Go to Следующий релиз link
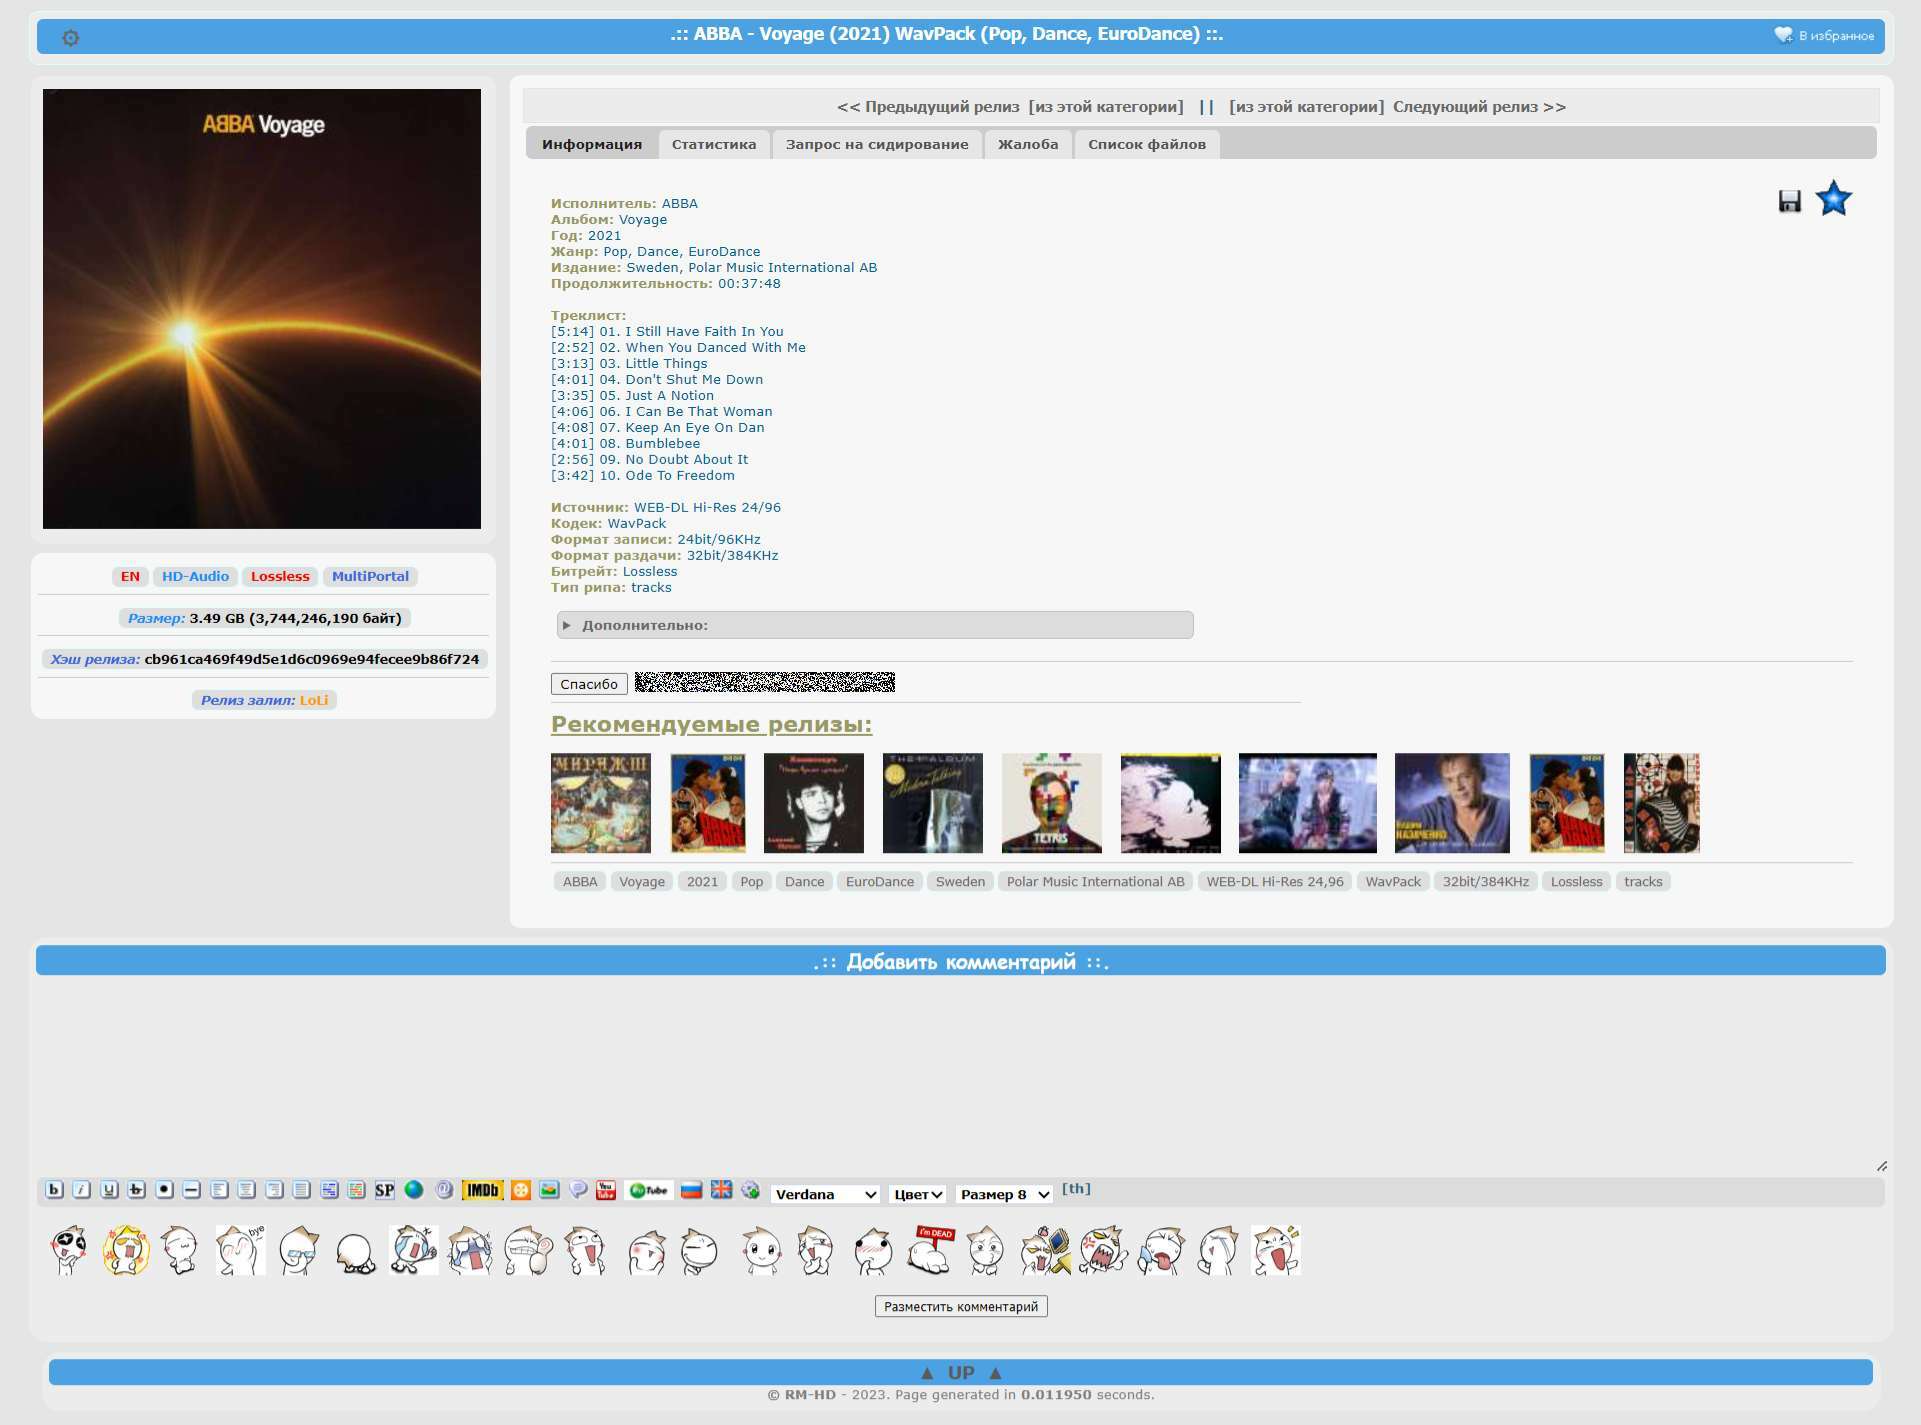 coord(1479,107)
